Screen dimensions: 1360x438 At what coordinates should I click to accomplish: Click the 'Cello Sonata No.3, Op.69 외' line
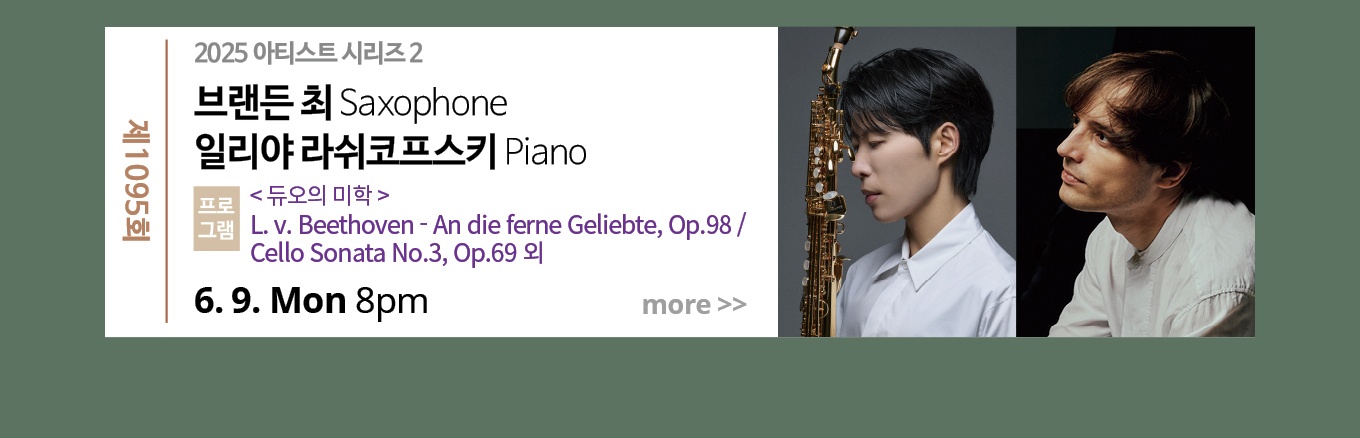pos(396,253)
